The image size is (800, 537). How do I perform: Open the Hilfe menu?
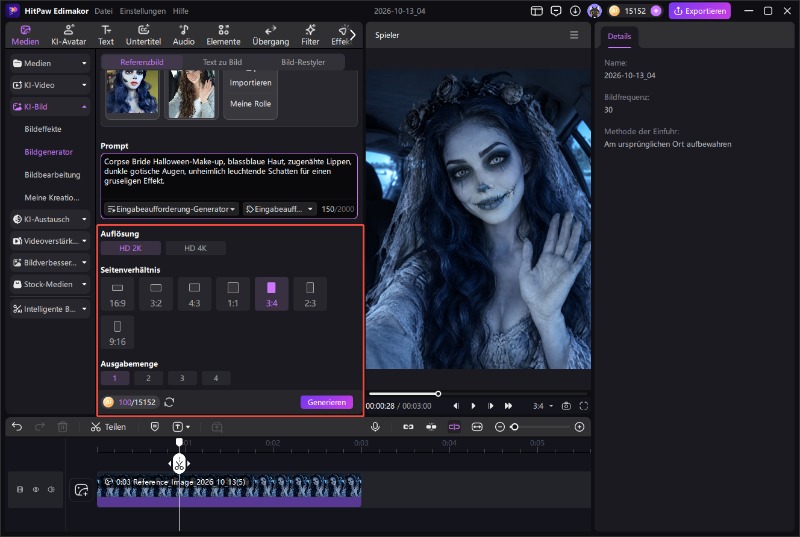click(181, 11)
